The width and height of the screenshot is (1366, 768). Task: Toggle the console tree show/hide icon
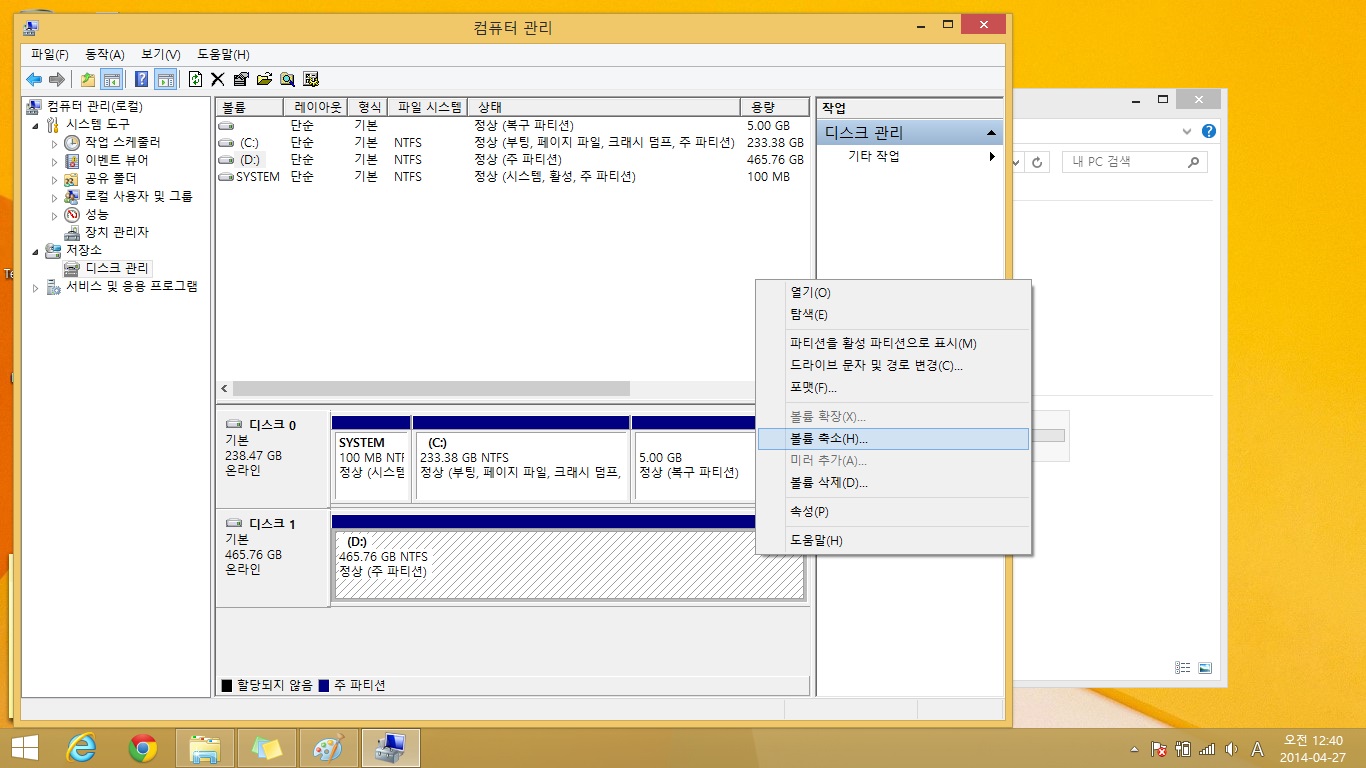coord(112,79)
